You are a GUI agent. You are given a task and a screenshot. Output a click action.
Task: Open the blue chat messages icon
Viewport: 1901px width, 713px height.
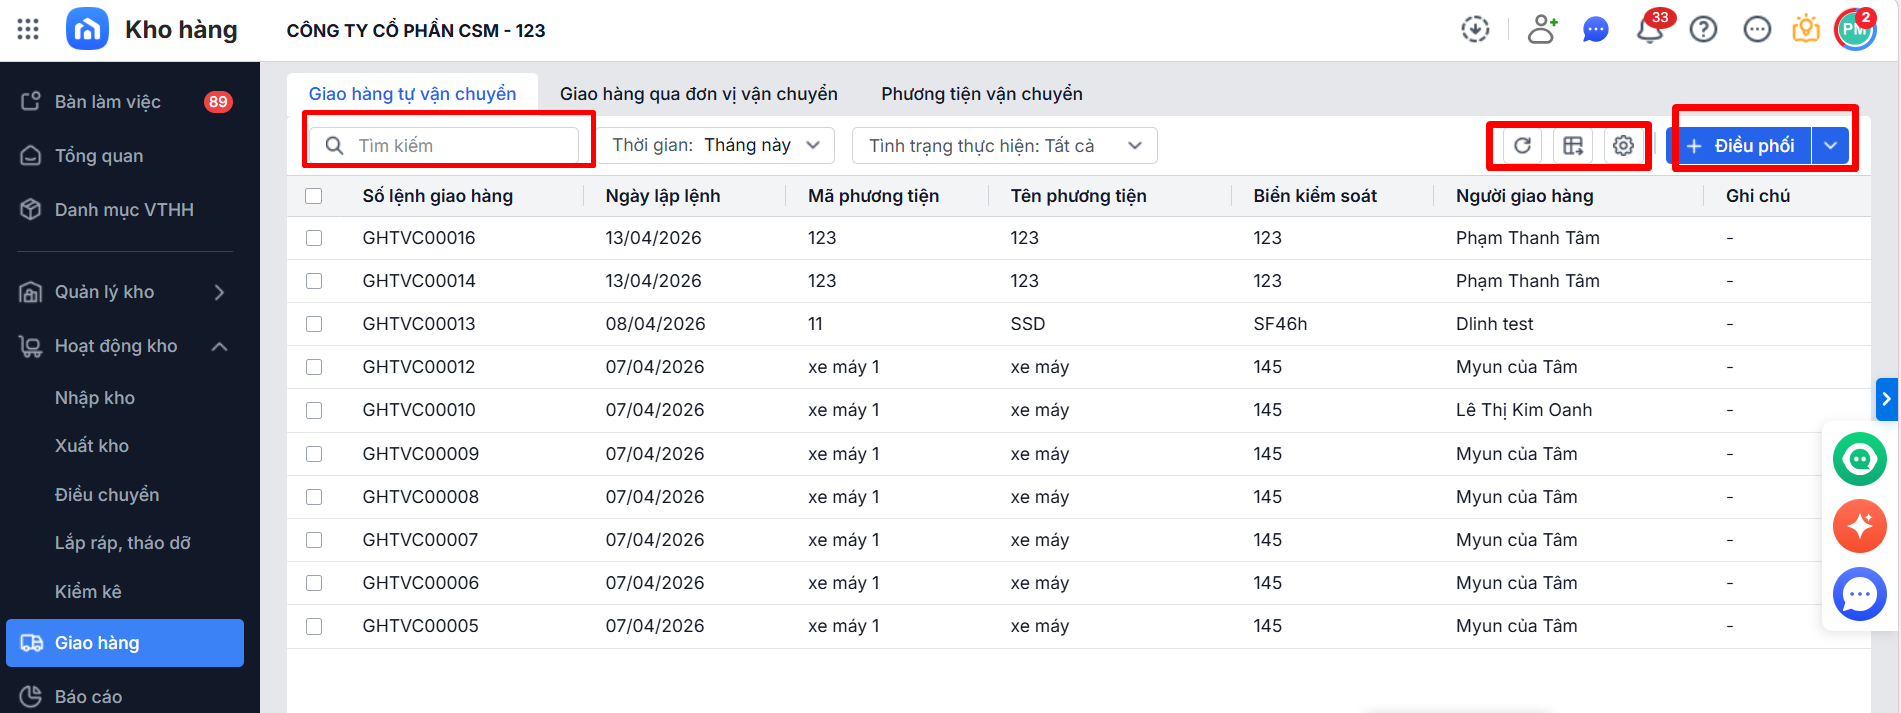click(1596, 30)
